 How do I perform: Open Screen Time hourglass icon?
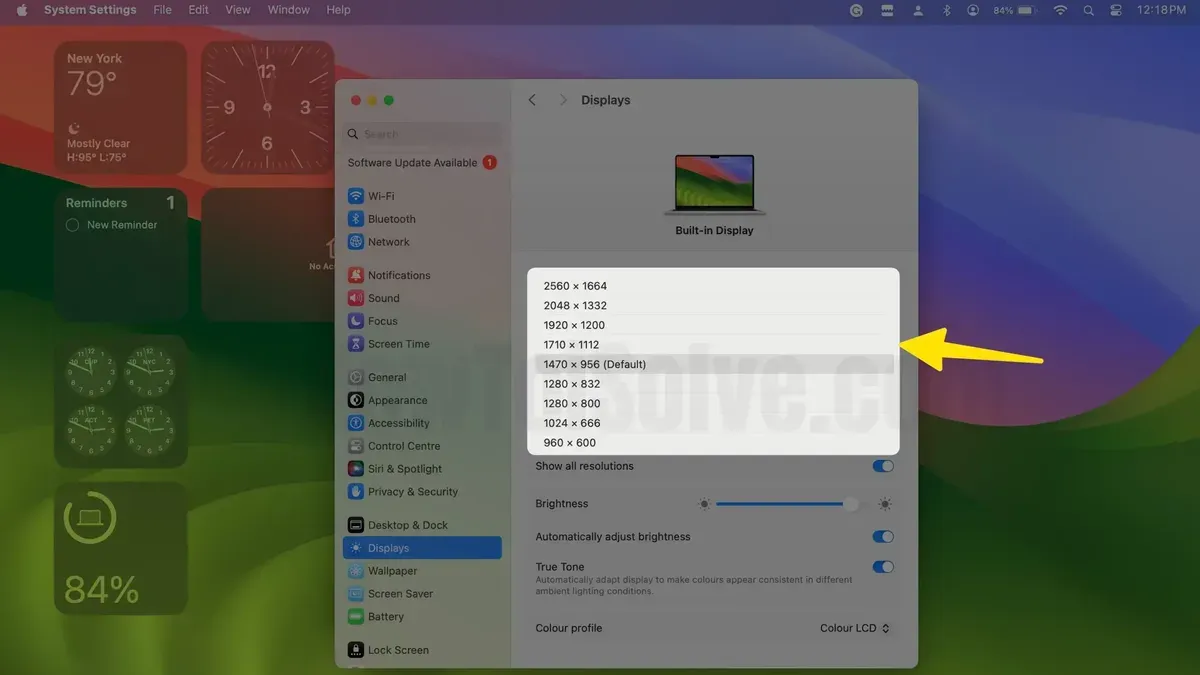pos(355,344)
